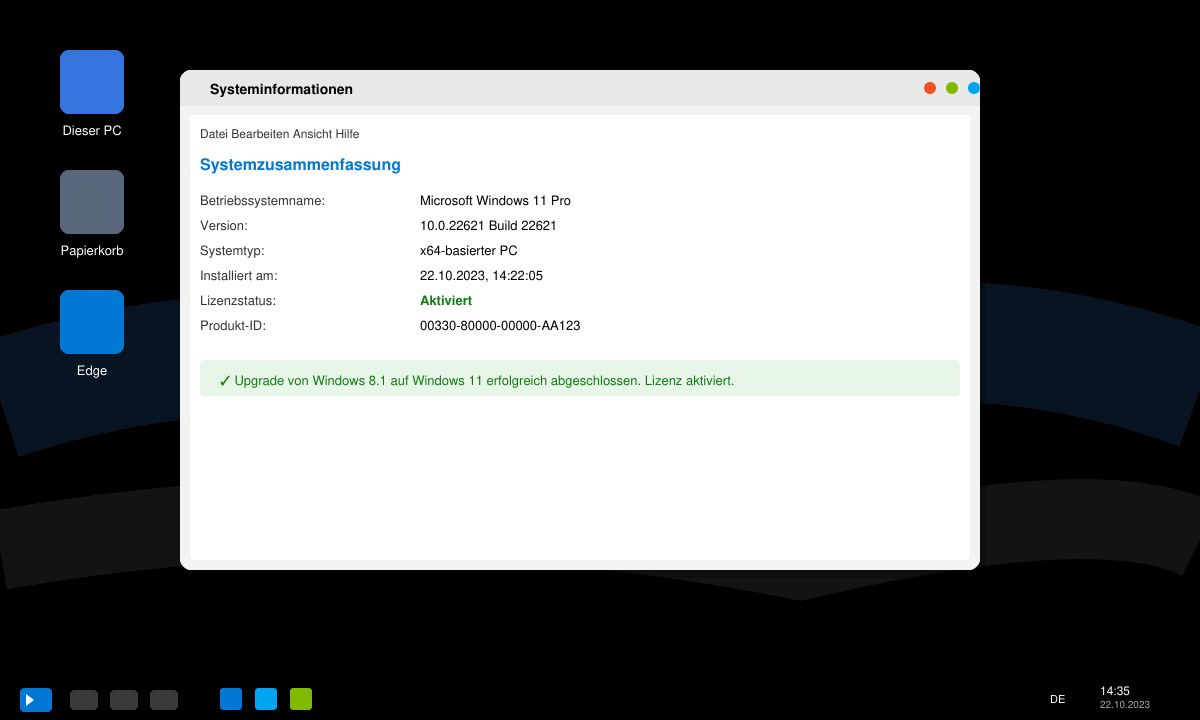The height and width of the screenshot is (720, 1200).
Task: Select the Betriebssystemname label
Action: coord(263,201)
